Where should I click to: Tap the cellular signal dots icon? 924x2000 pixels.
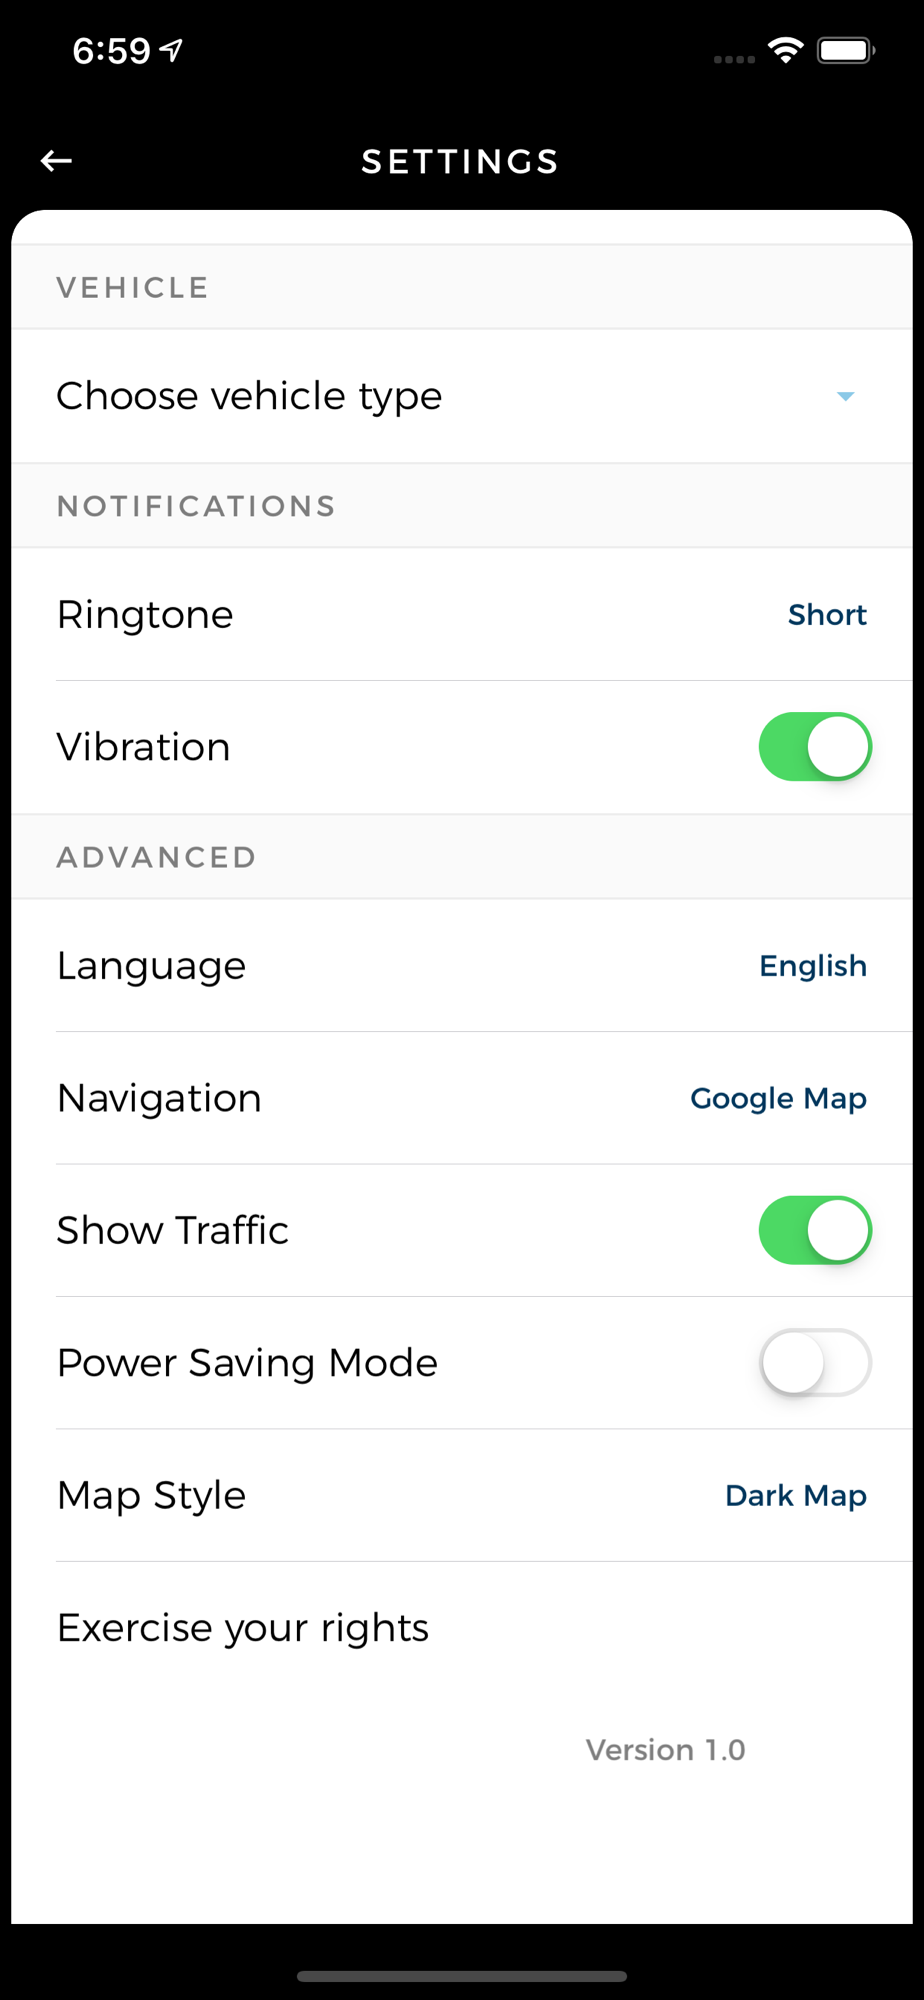(734, 59)
